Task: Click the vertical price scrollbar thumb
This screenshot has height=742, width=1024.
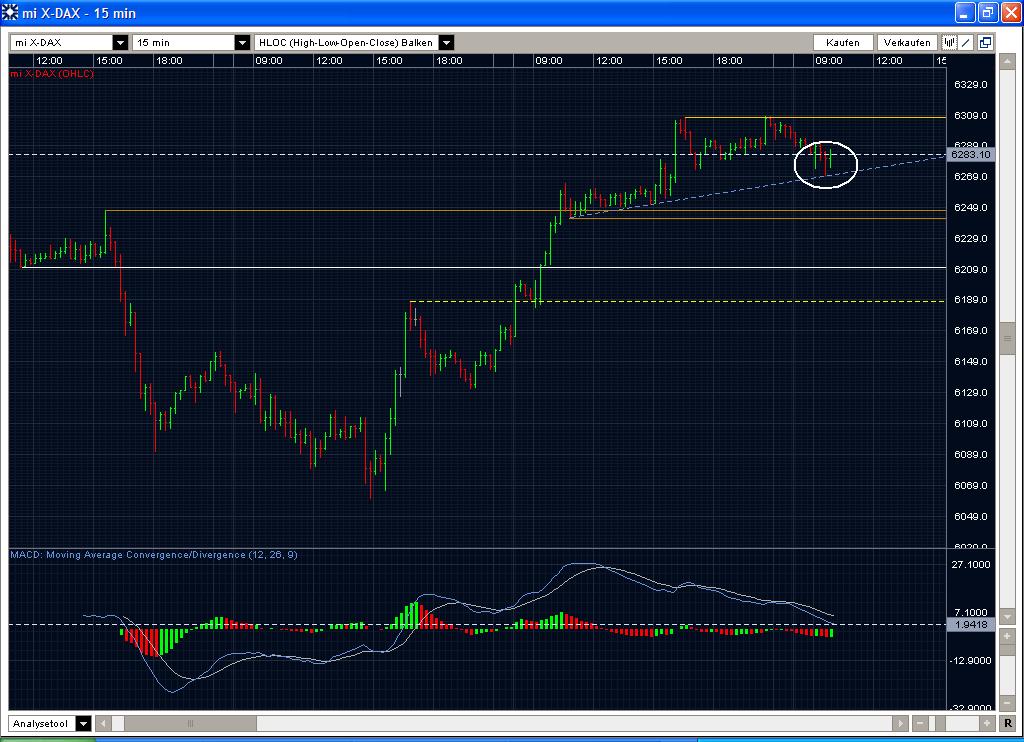Action: pos(1007,338)
